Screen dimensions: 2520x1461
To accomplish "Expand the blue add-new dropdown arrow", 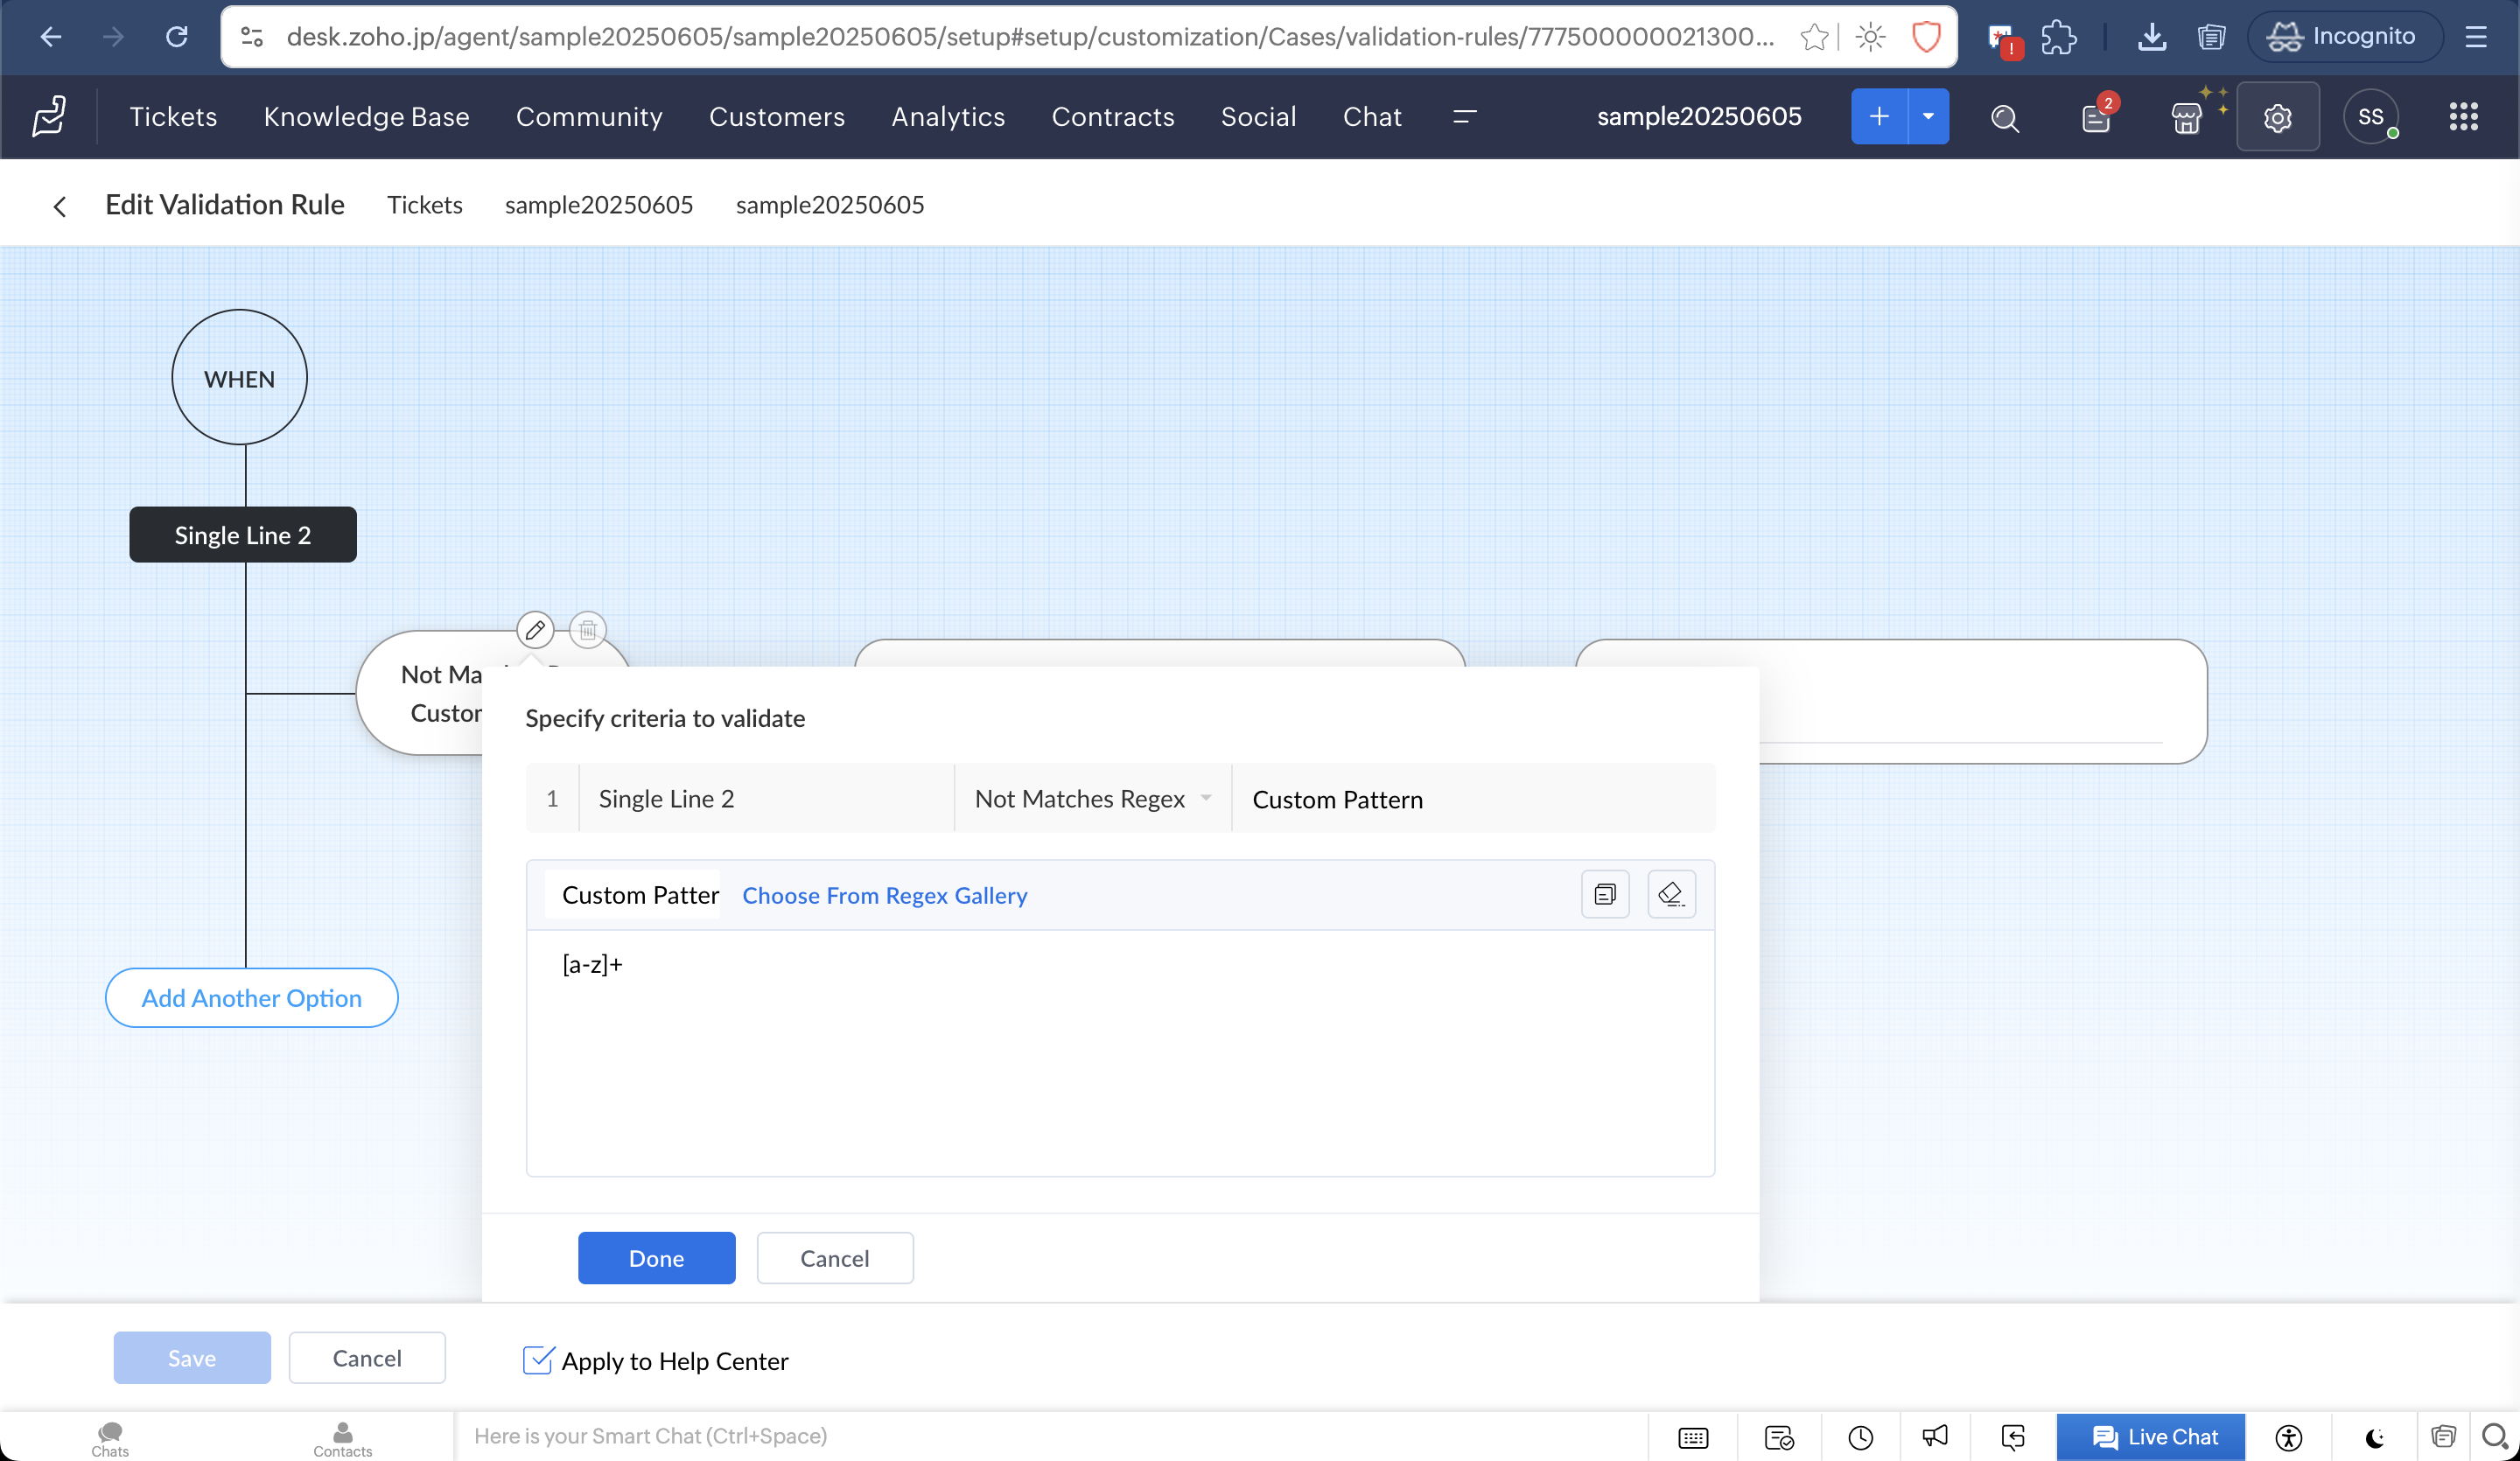I will pos(1928,117).
